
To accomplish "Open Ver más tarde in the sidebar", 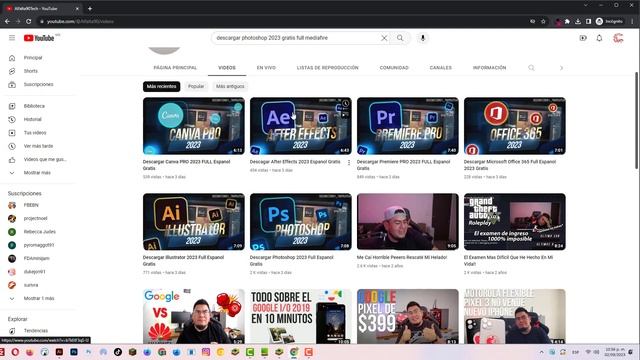I will click(x=39, y=146).
